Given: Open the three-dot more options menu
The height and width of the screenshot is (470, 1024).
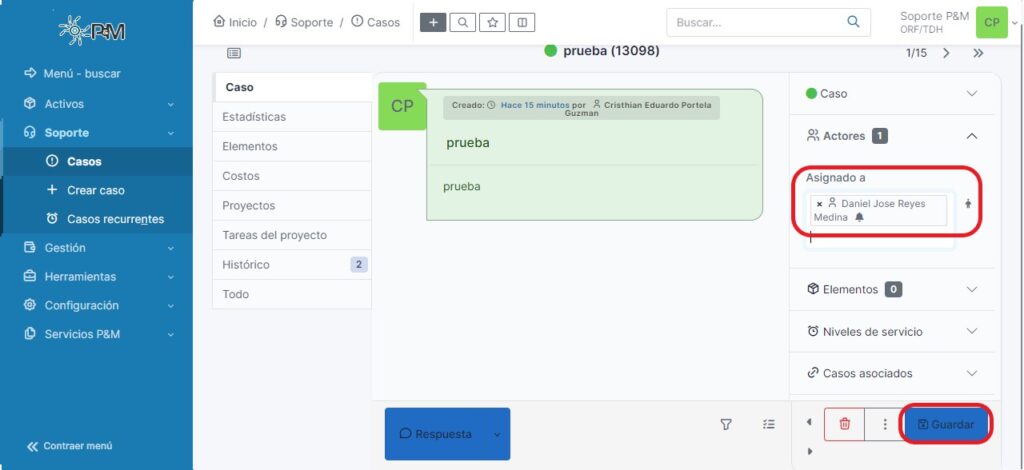Looking at the screenshot, I should (884, 424).
